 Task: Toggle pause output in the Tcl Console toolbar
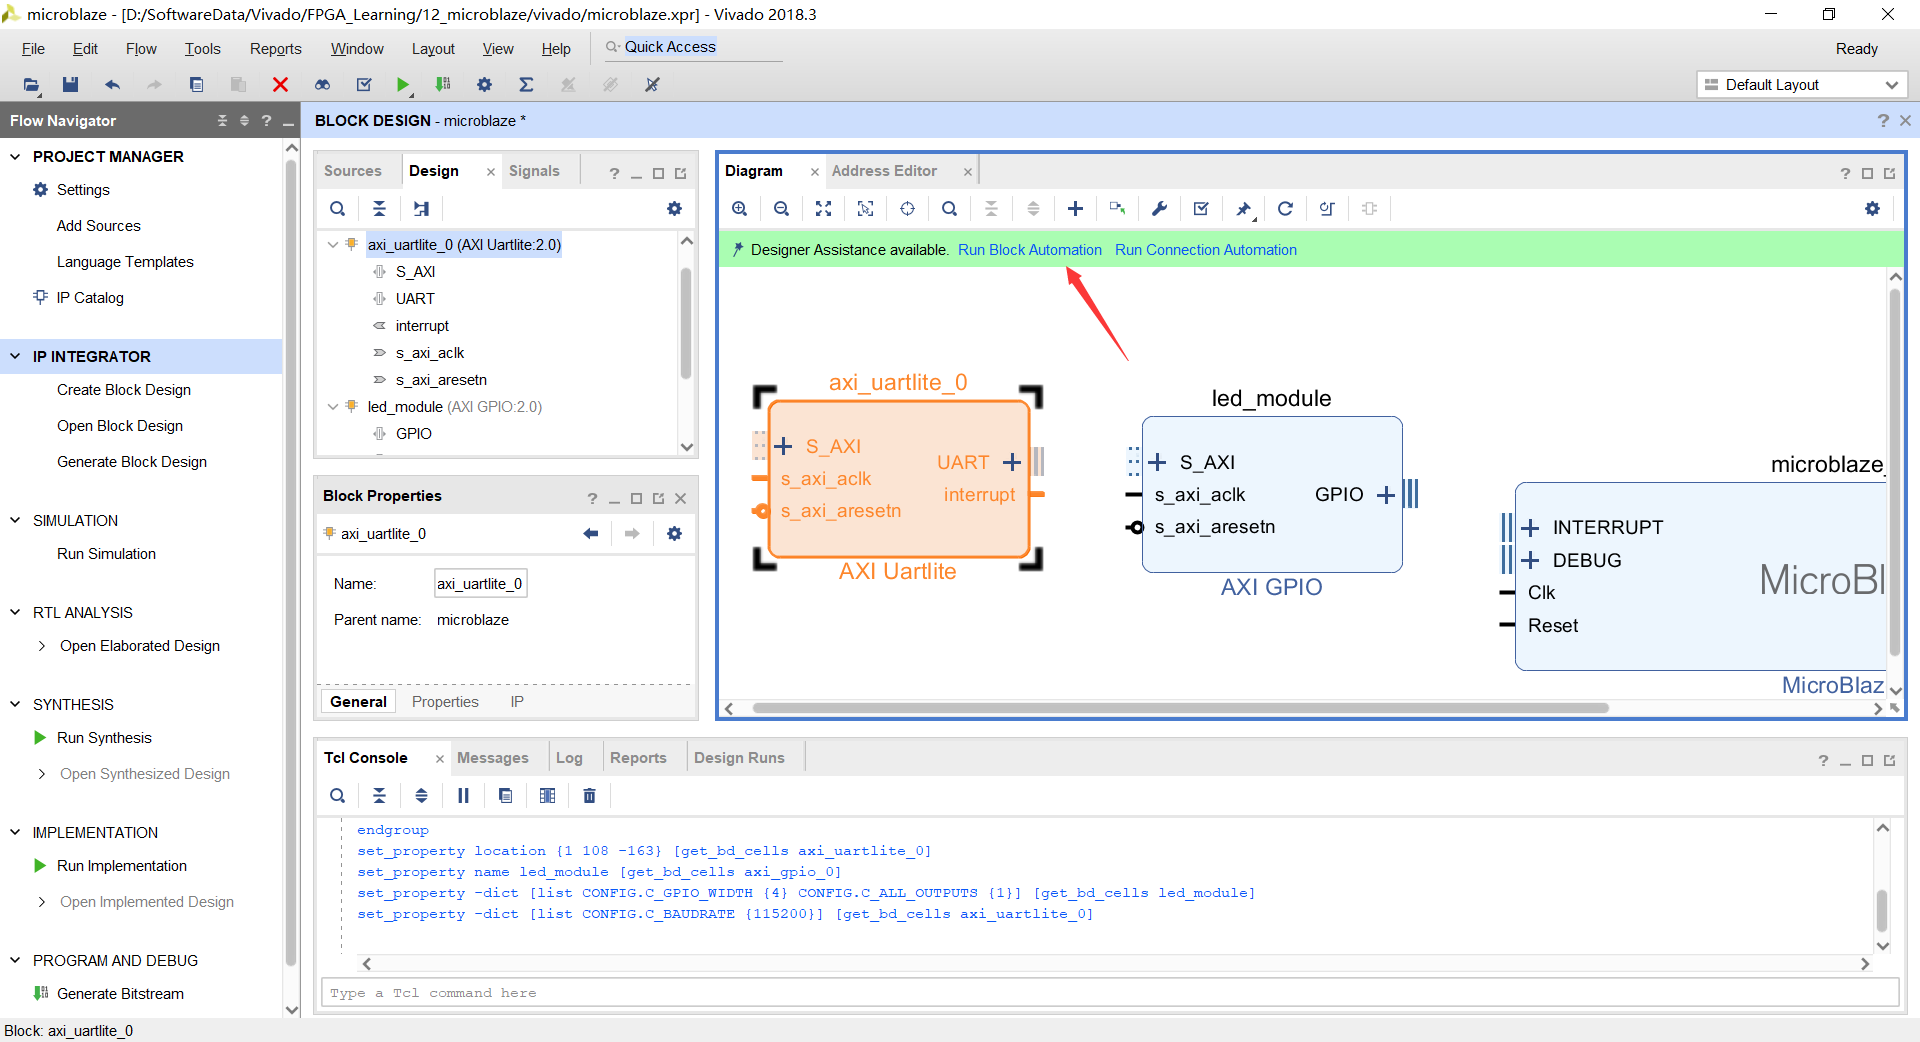tap(463, 796)
